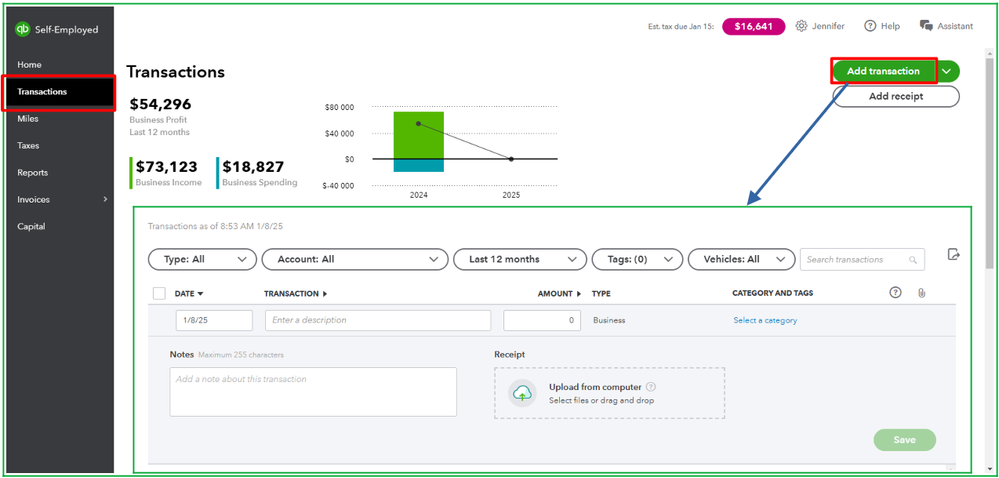Open the Vehicles: All filter dropdown
Screen dimensions: 999x478
(x=742, y=259)
